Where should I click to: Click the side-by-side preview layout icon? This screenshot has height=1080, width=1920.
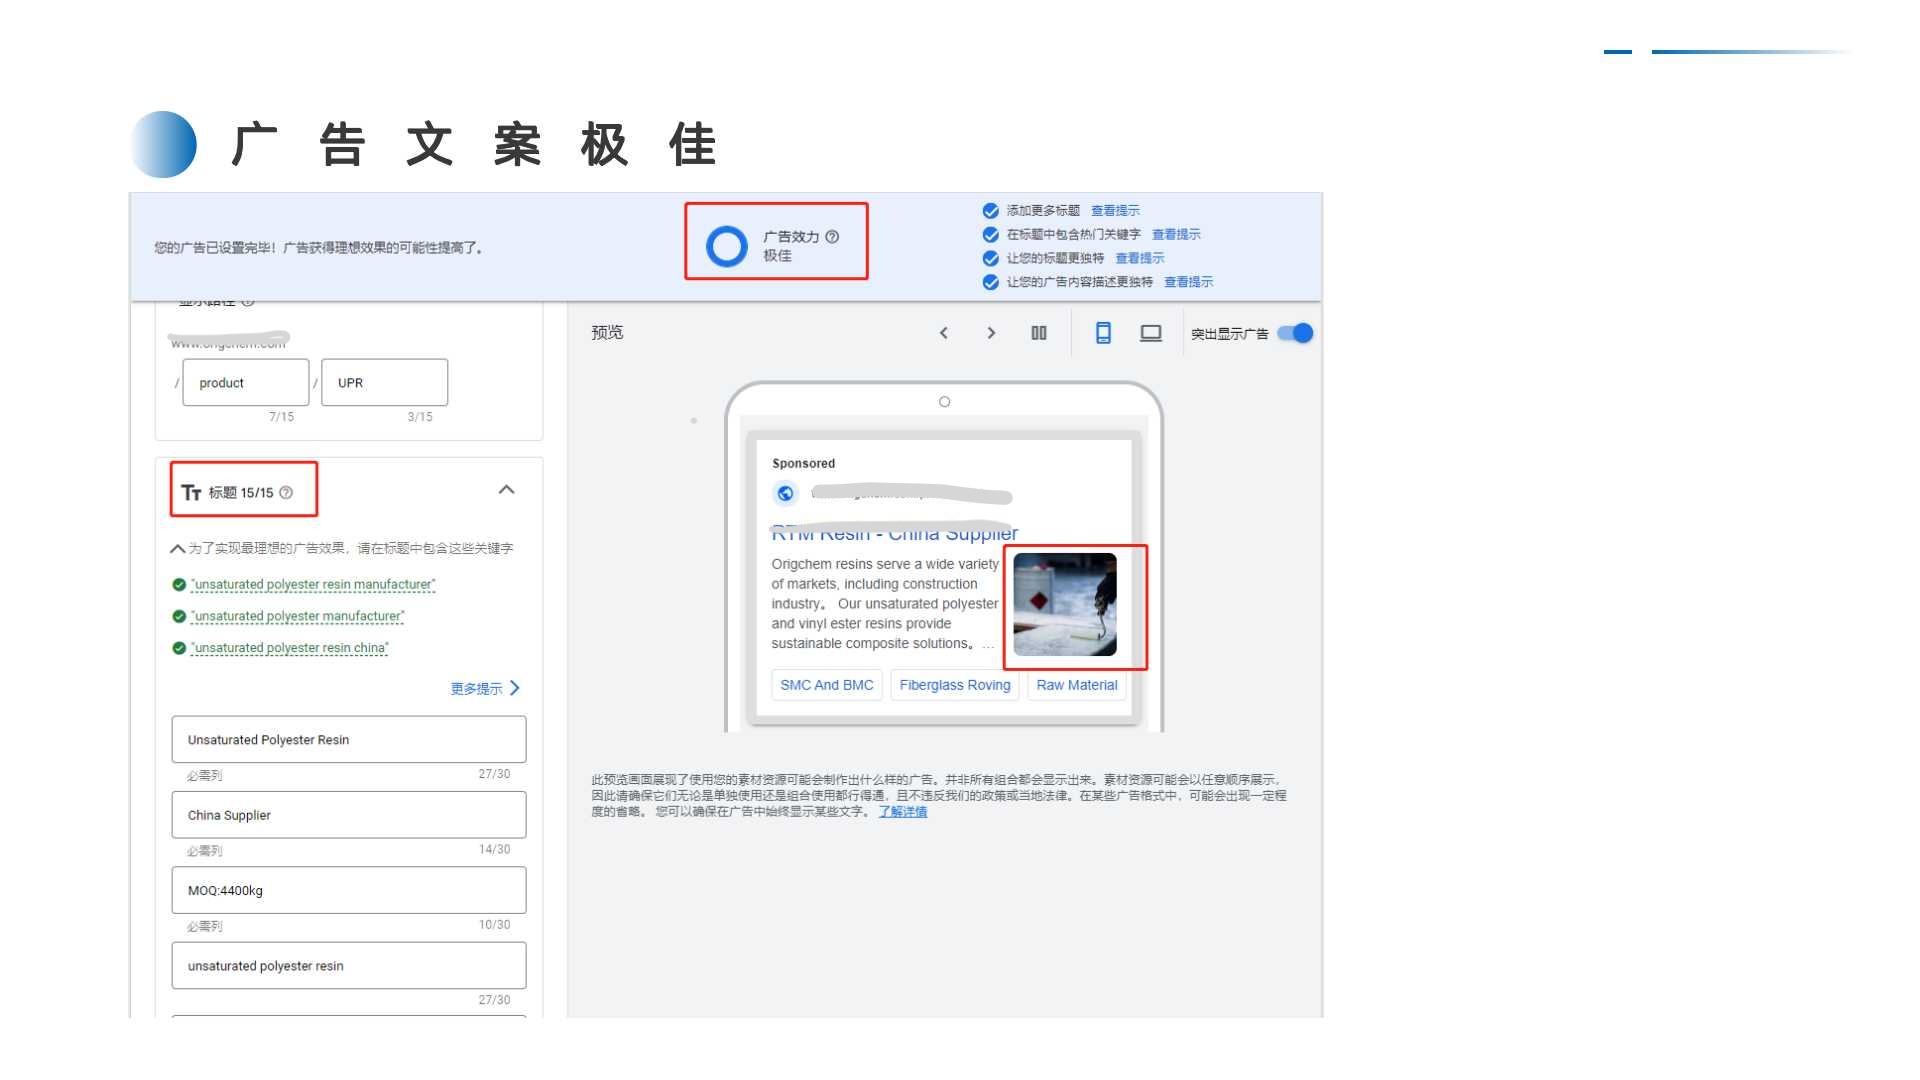[x=1038, y=333]
